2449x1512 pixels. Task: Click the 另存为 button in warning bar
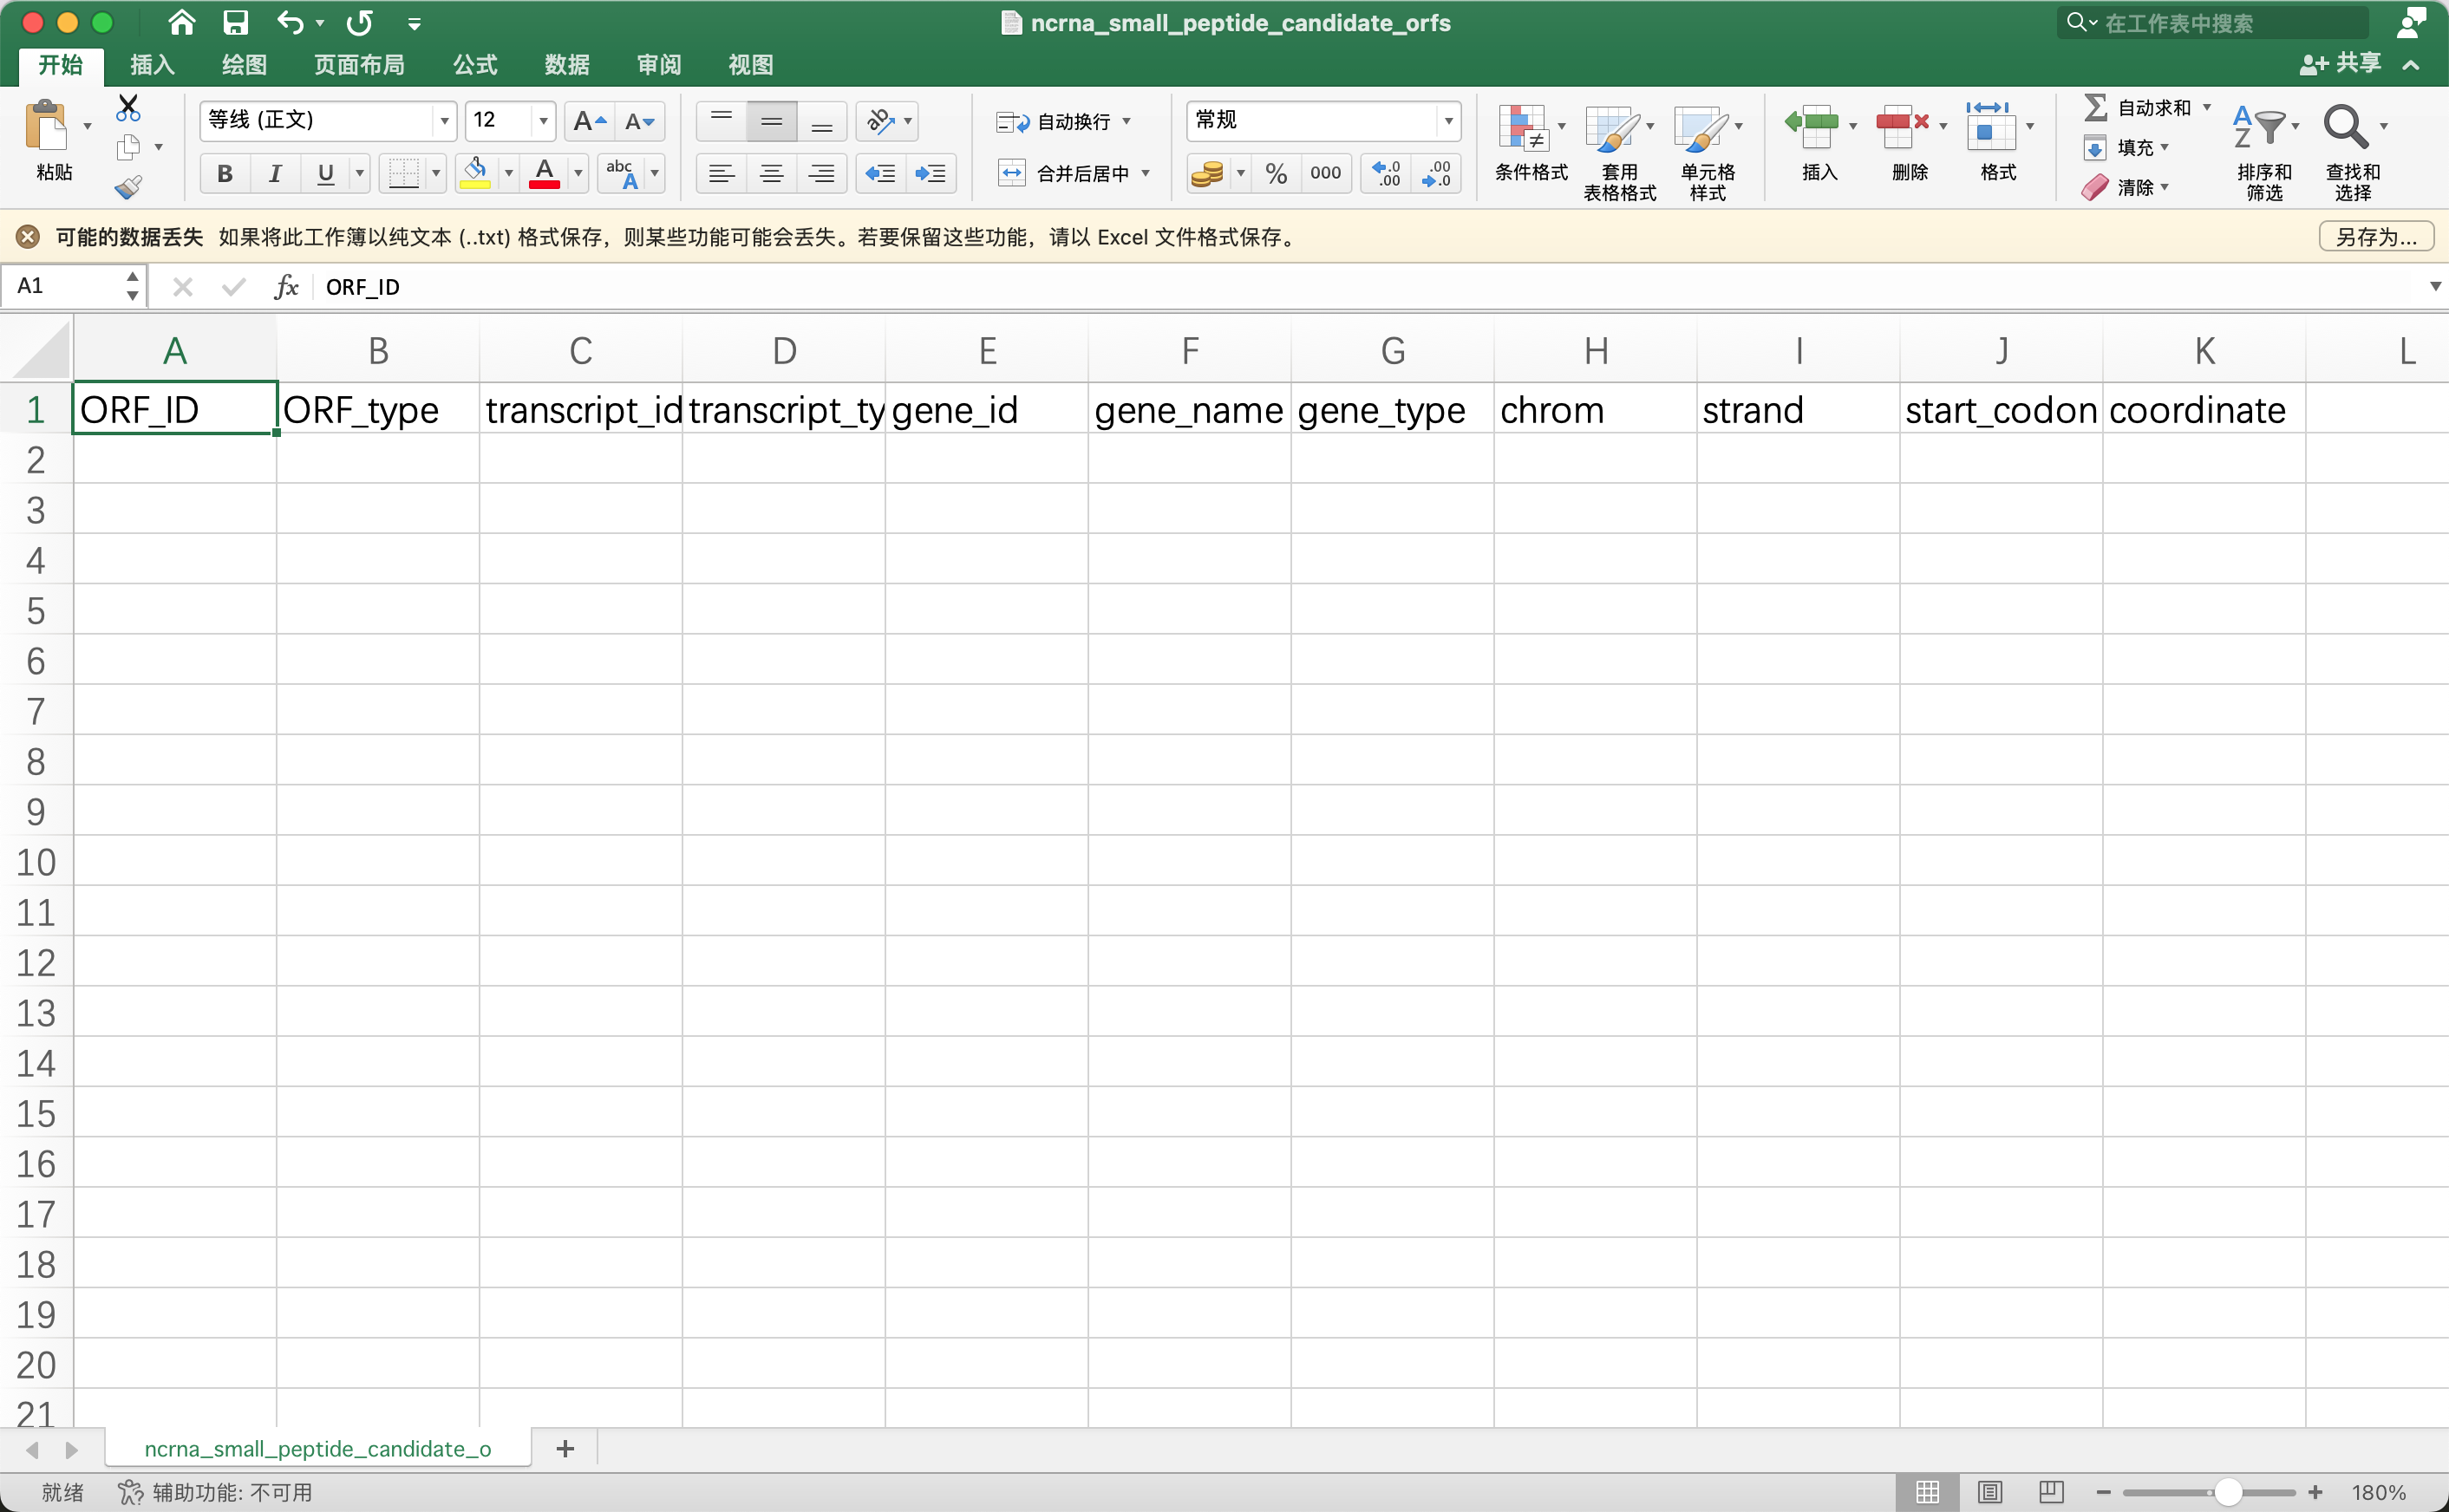tap(2375, 236)
